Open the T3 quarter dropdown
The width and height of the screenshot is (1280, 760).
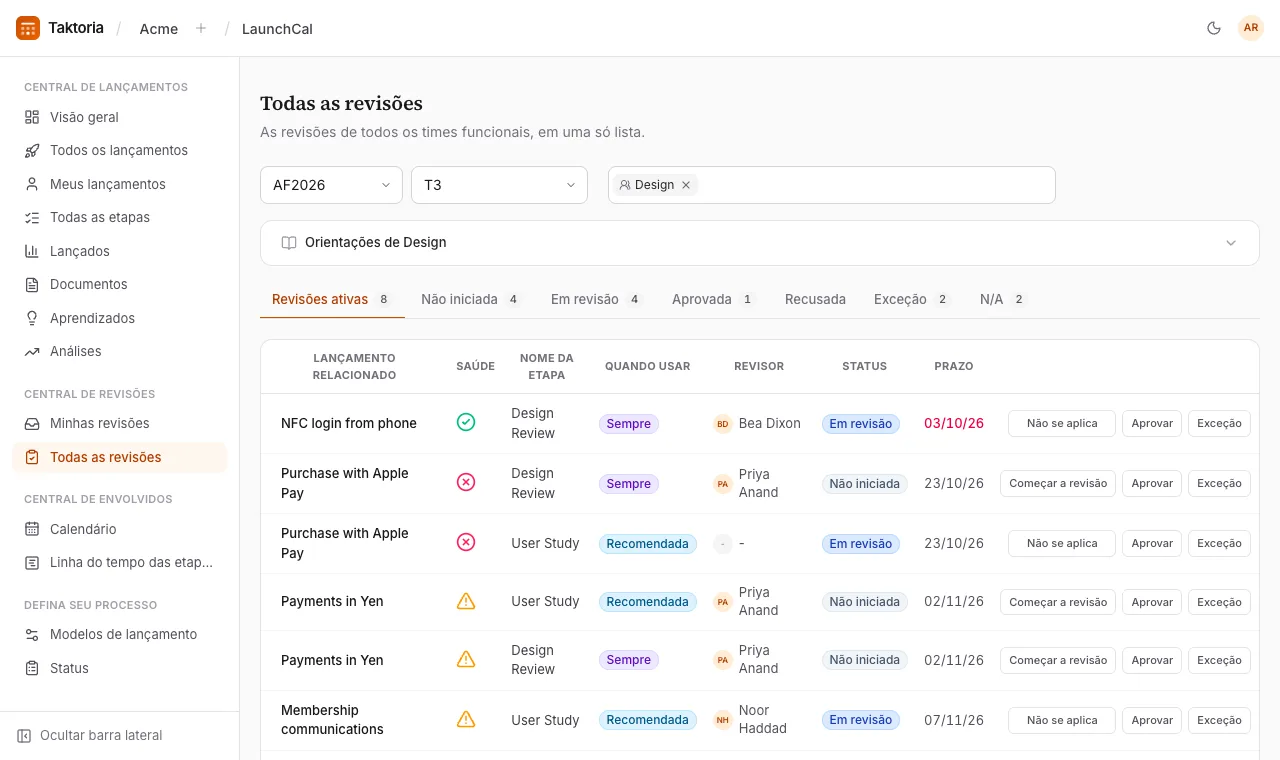coord(499,185)
